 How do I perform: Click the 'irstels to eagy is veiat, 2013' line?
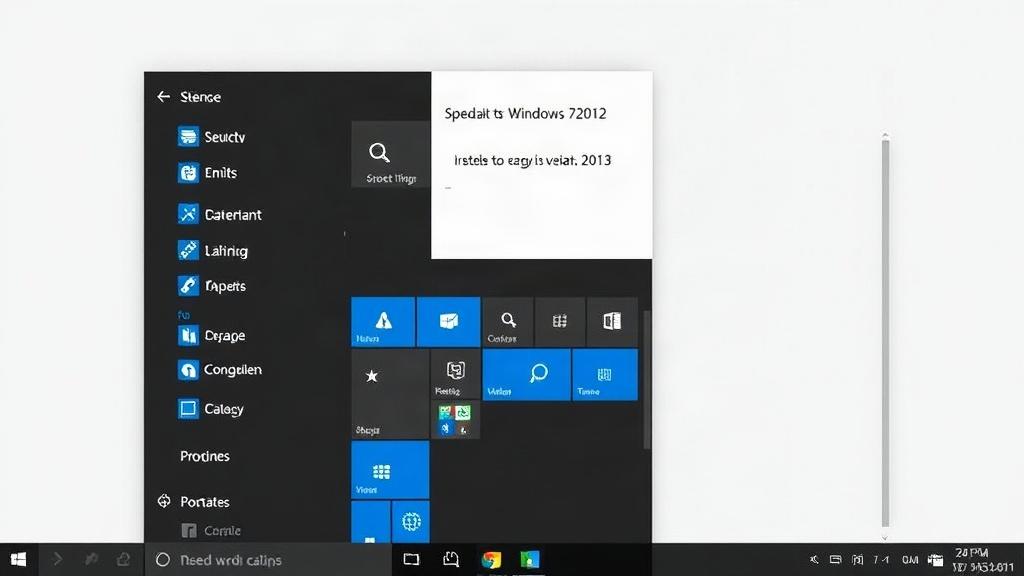(x=532, y=160)
